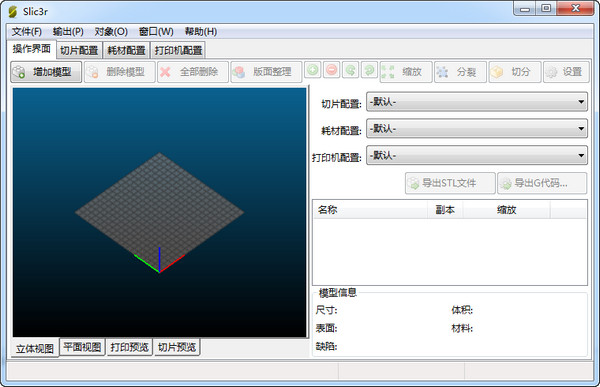Click the 名称 column header
This screenshot has height=387, width=600.
coord(370,210)
